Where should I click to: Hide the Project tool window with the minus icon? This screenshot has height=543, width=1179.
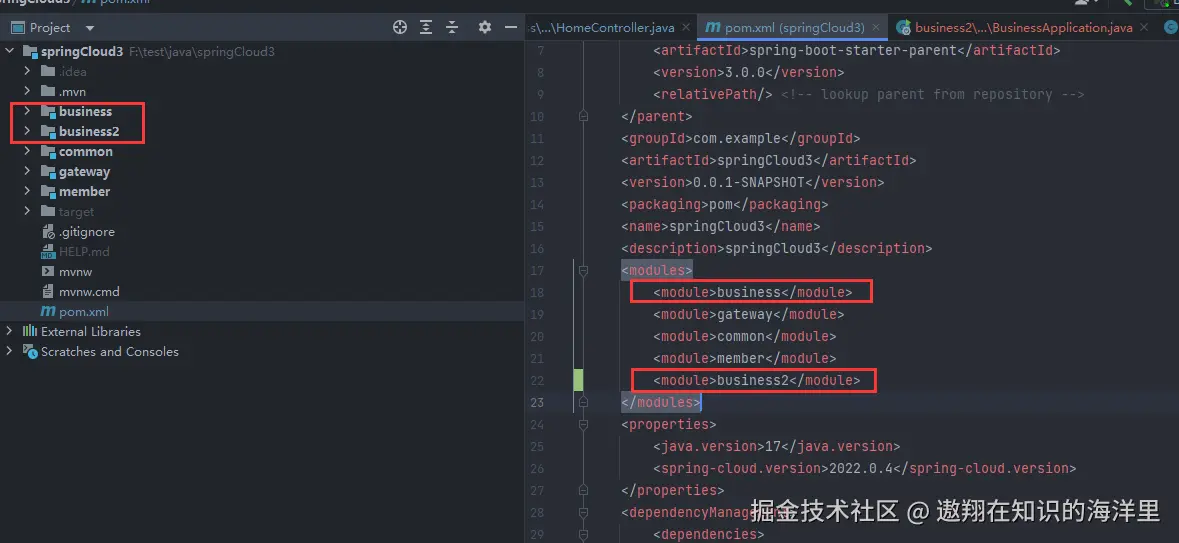[x=511, y=28]
